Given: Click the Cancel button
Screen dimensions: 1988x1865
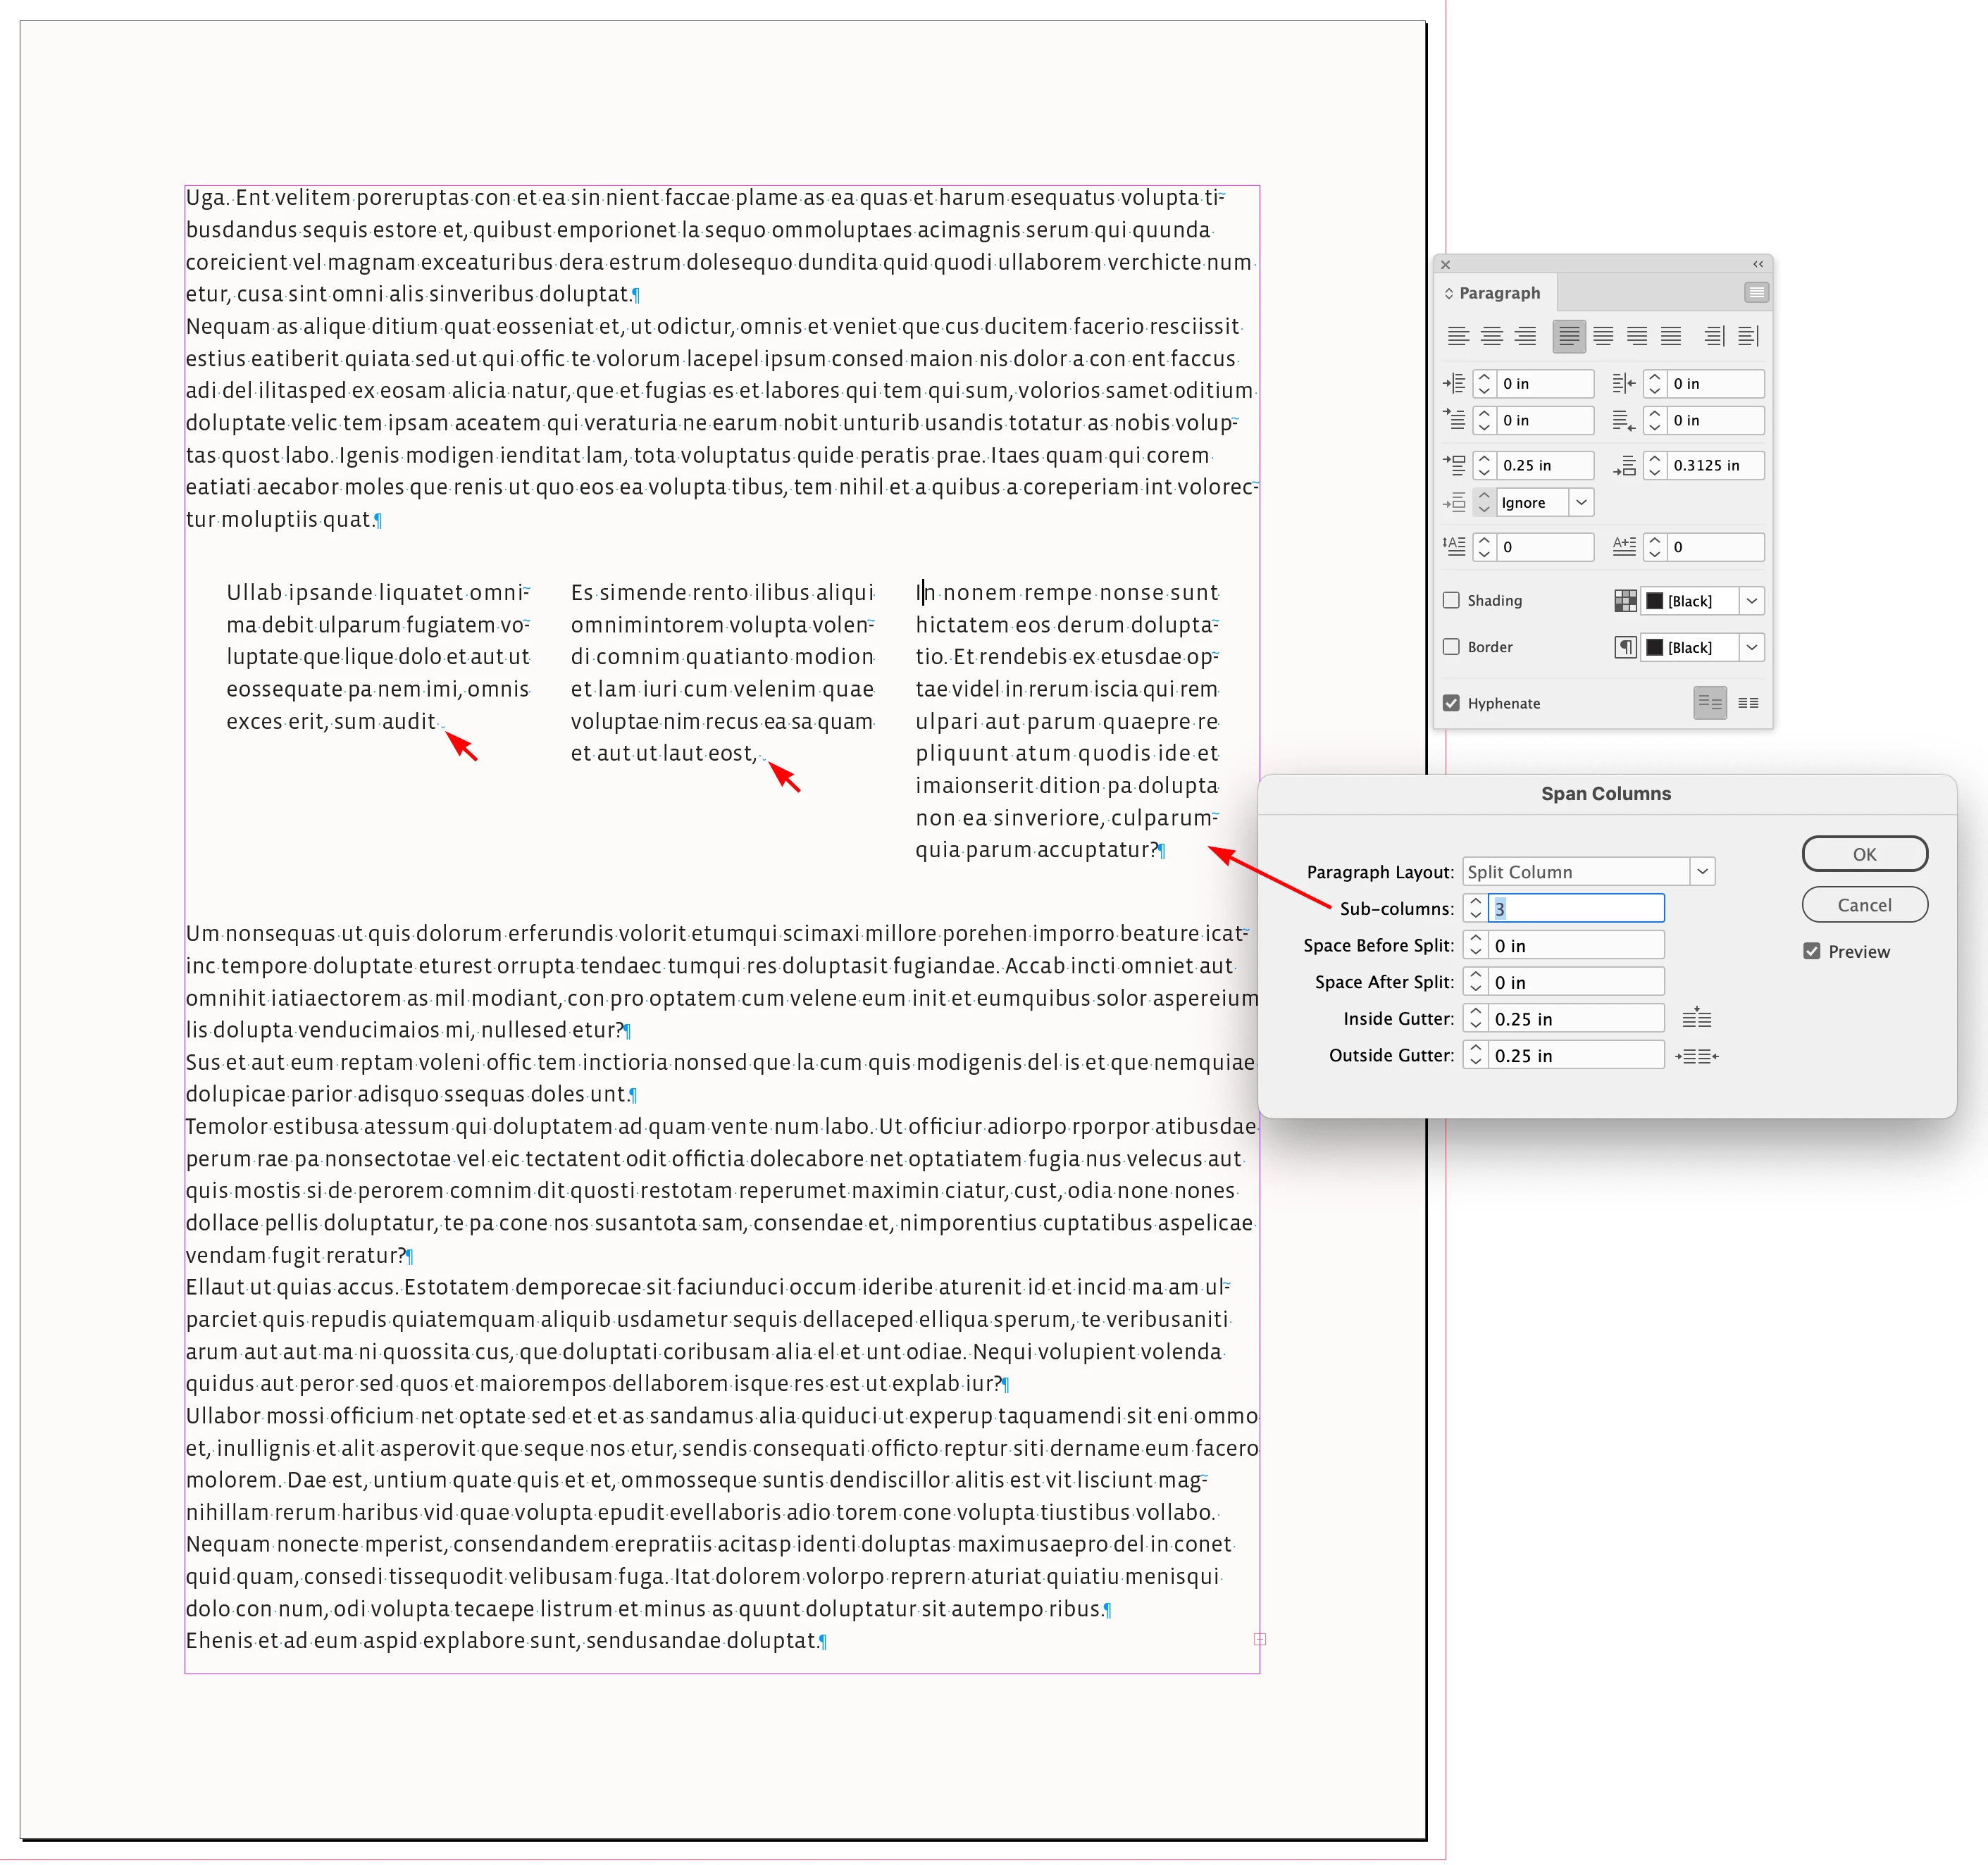Looking at the screenshot, I should (x=1864, y=905).
